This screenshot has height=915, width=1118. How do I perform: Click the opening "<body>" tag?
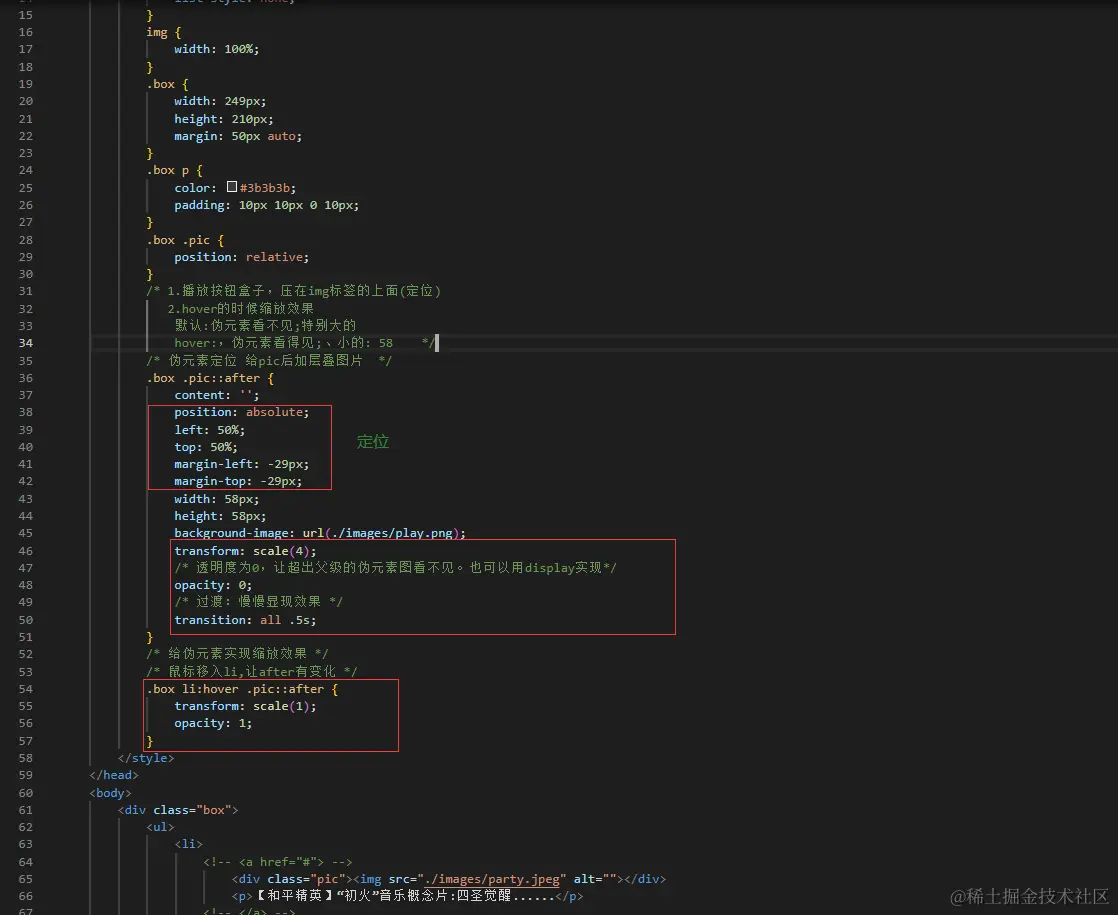(x=111, y=793)
